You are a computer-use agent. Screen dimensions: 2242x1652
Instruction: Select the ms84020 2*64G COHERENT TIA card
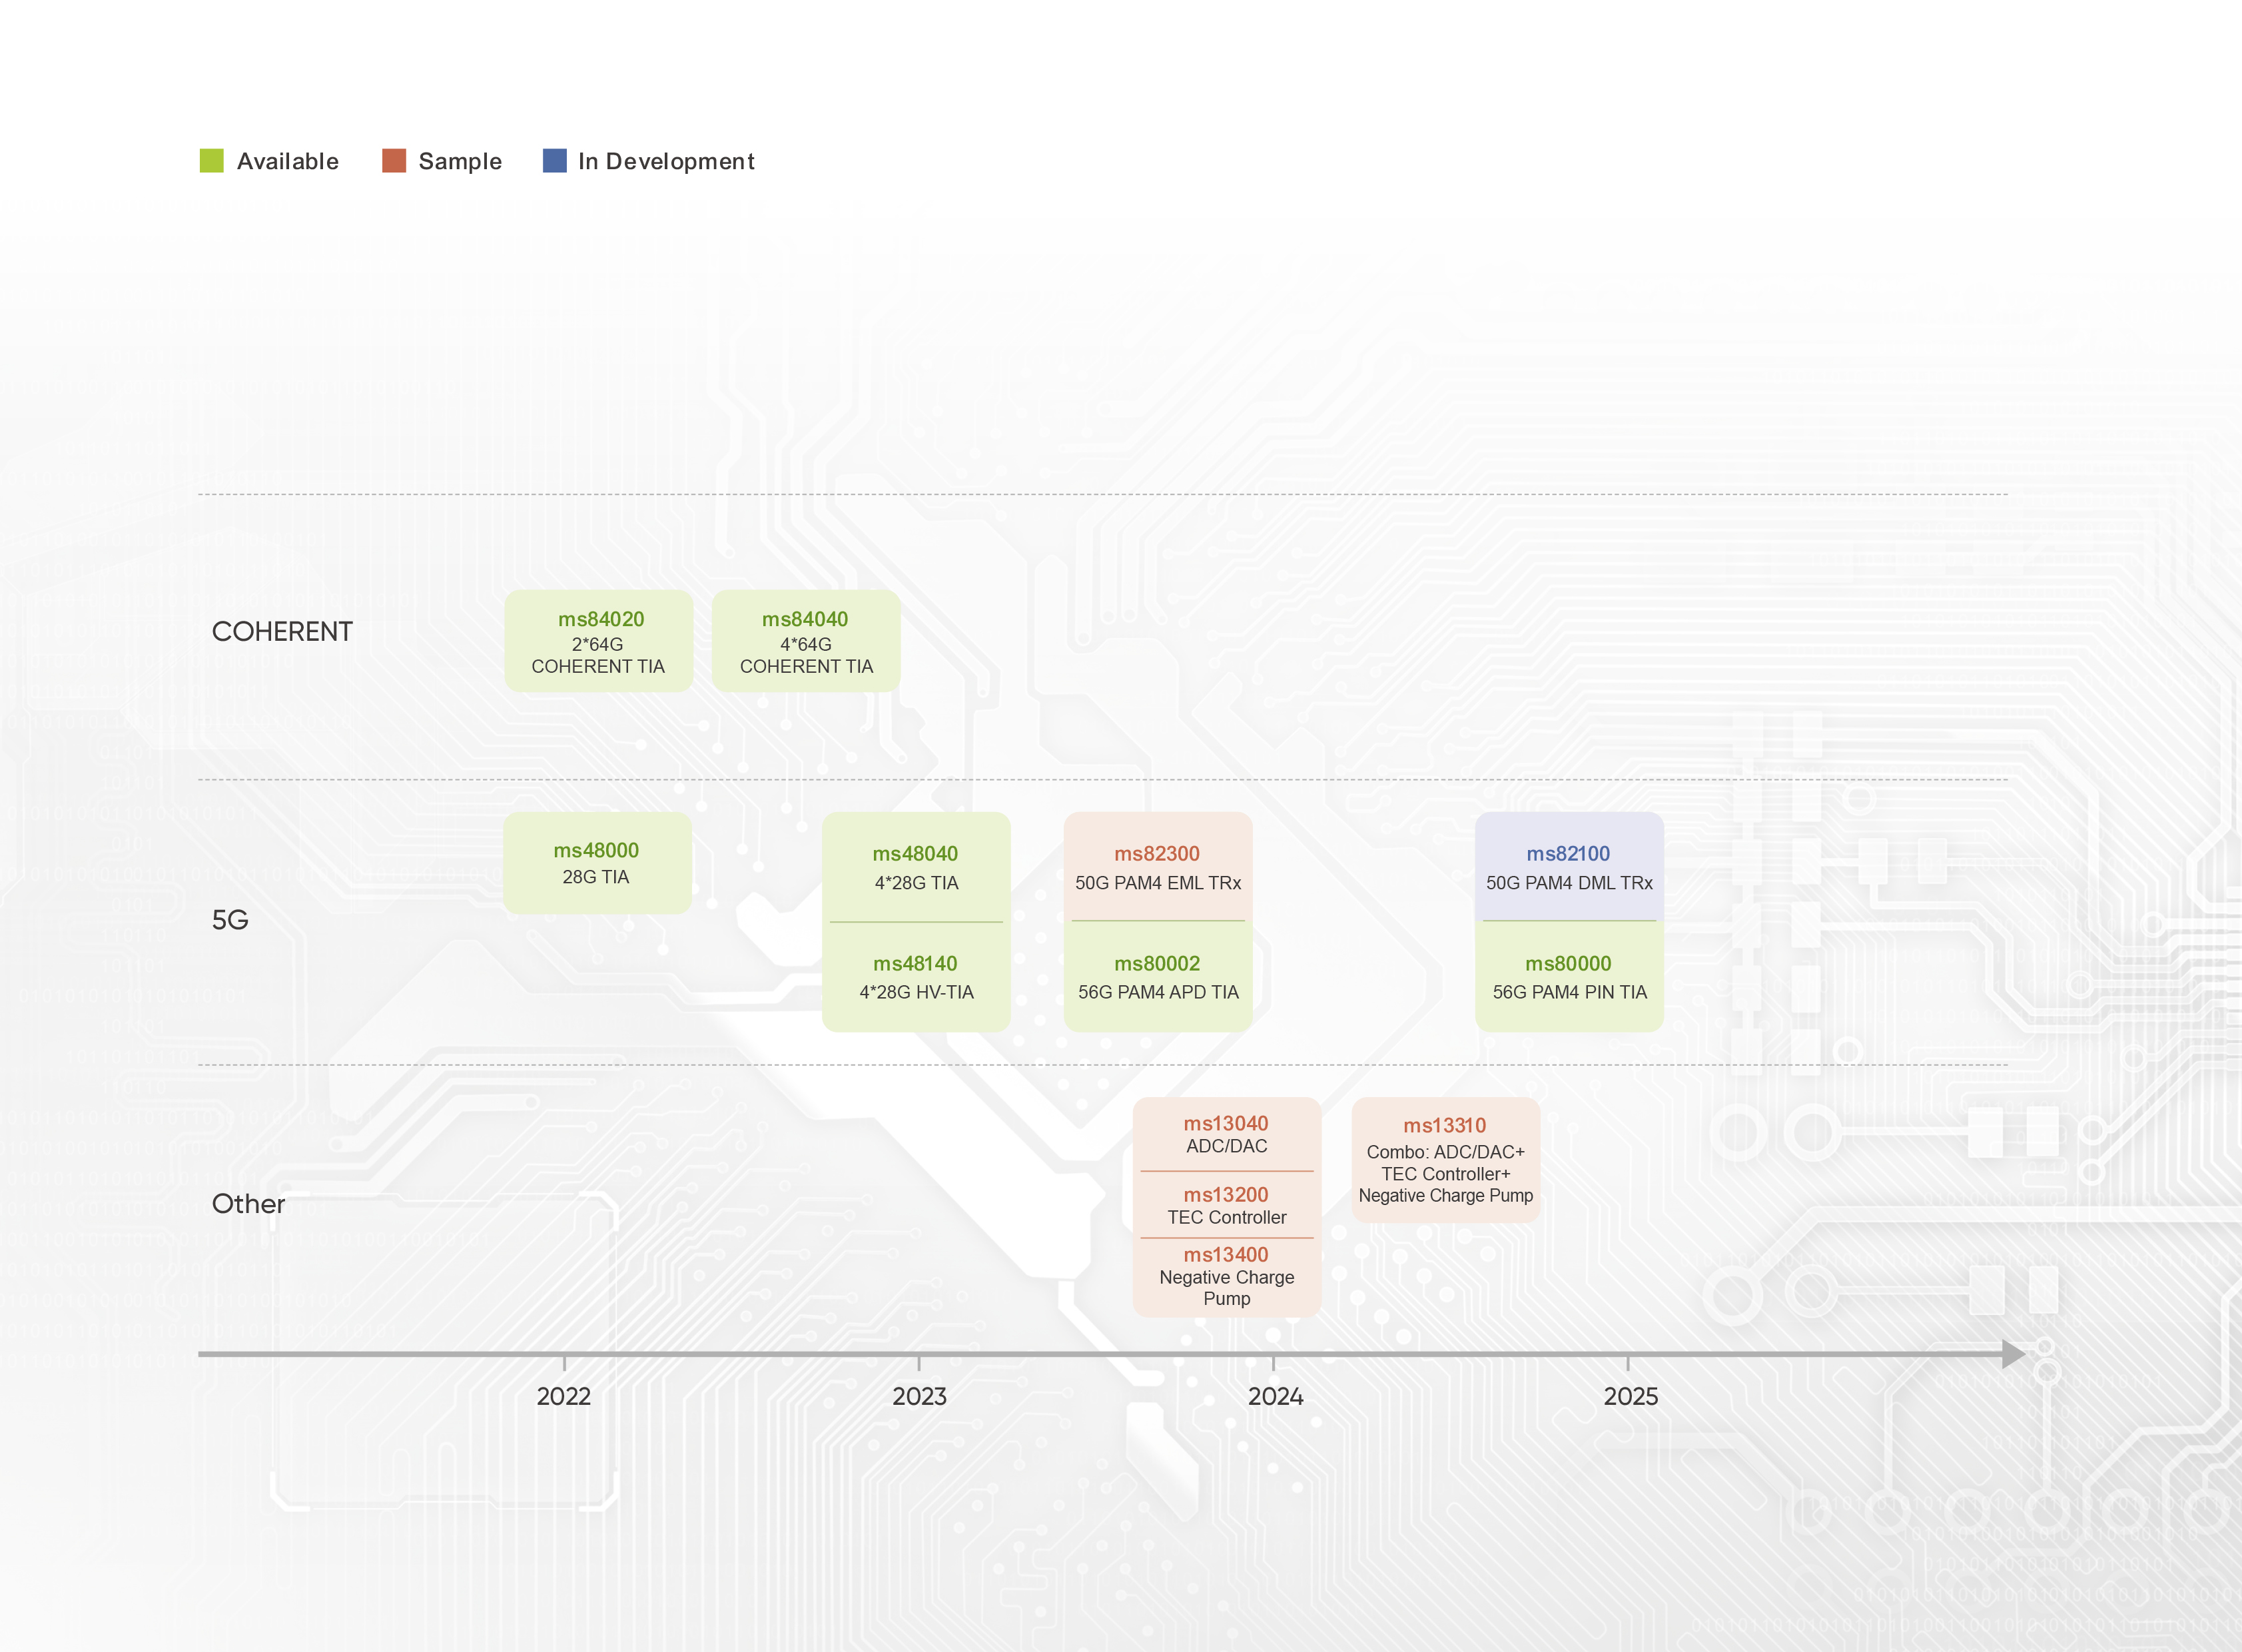598,641
